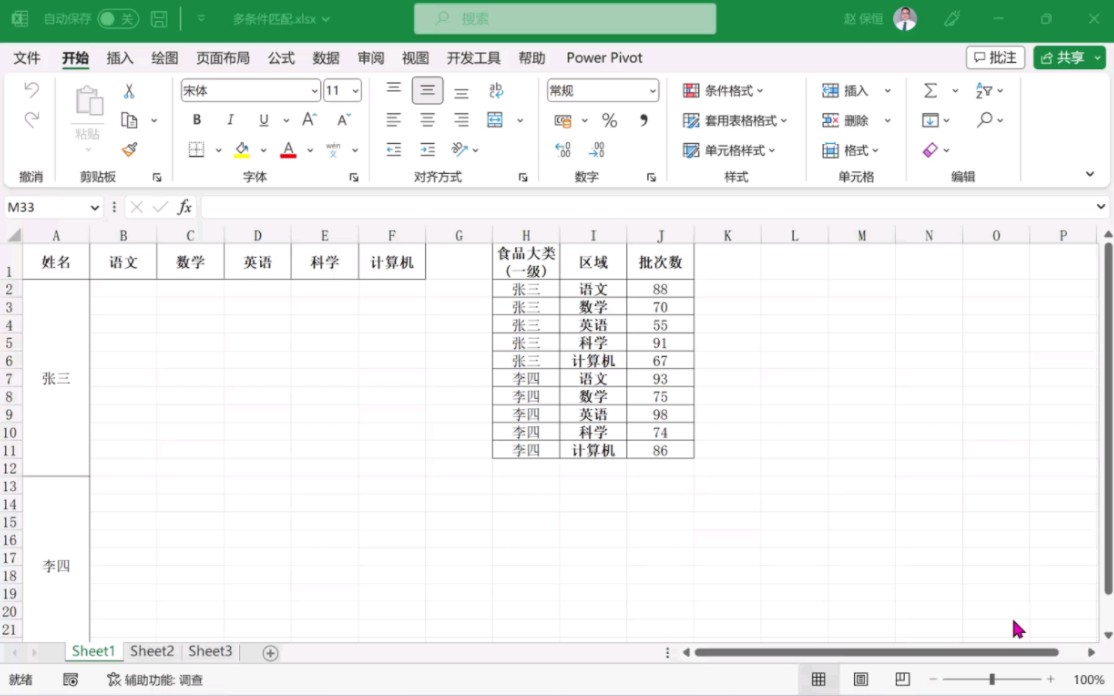This screenshot has height=696, width=1114.
Task: Click the AutoSum sigma icon
Action: [930, 90]
